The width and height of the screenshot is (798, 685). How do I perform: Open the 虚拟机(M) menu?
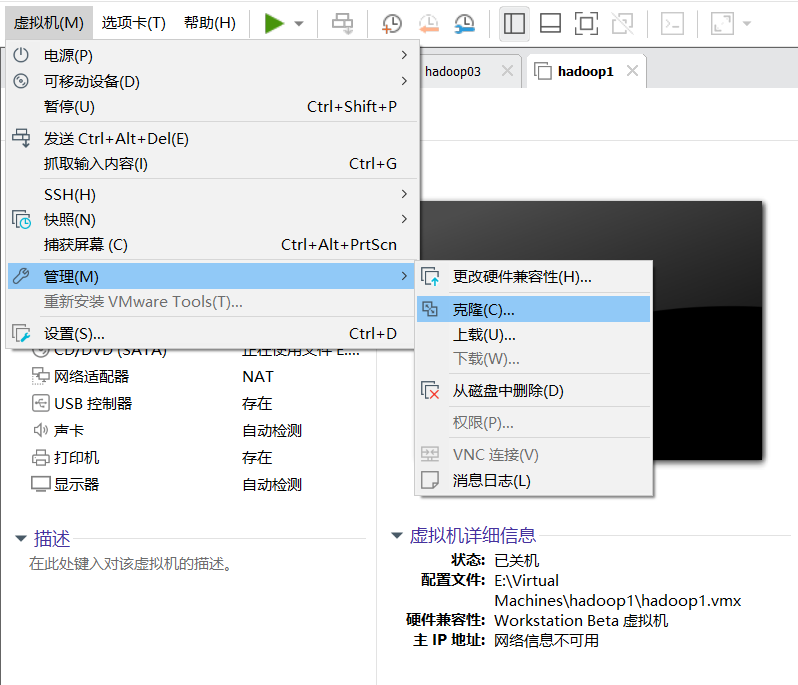click(49, 23)
